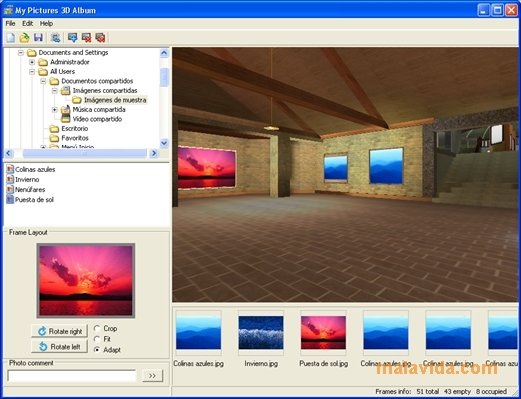Select the Escritorio tree row
This screenshot has width=521, height=399.
tap(75, 129)
